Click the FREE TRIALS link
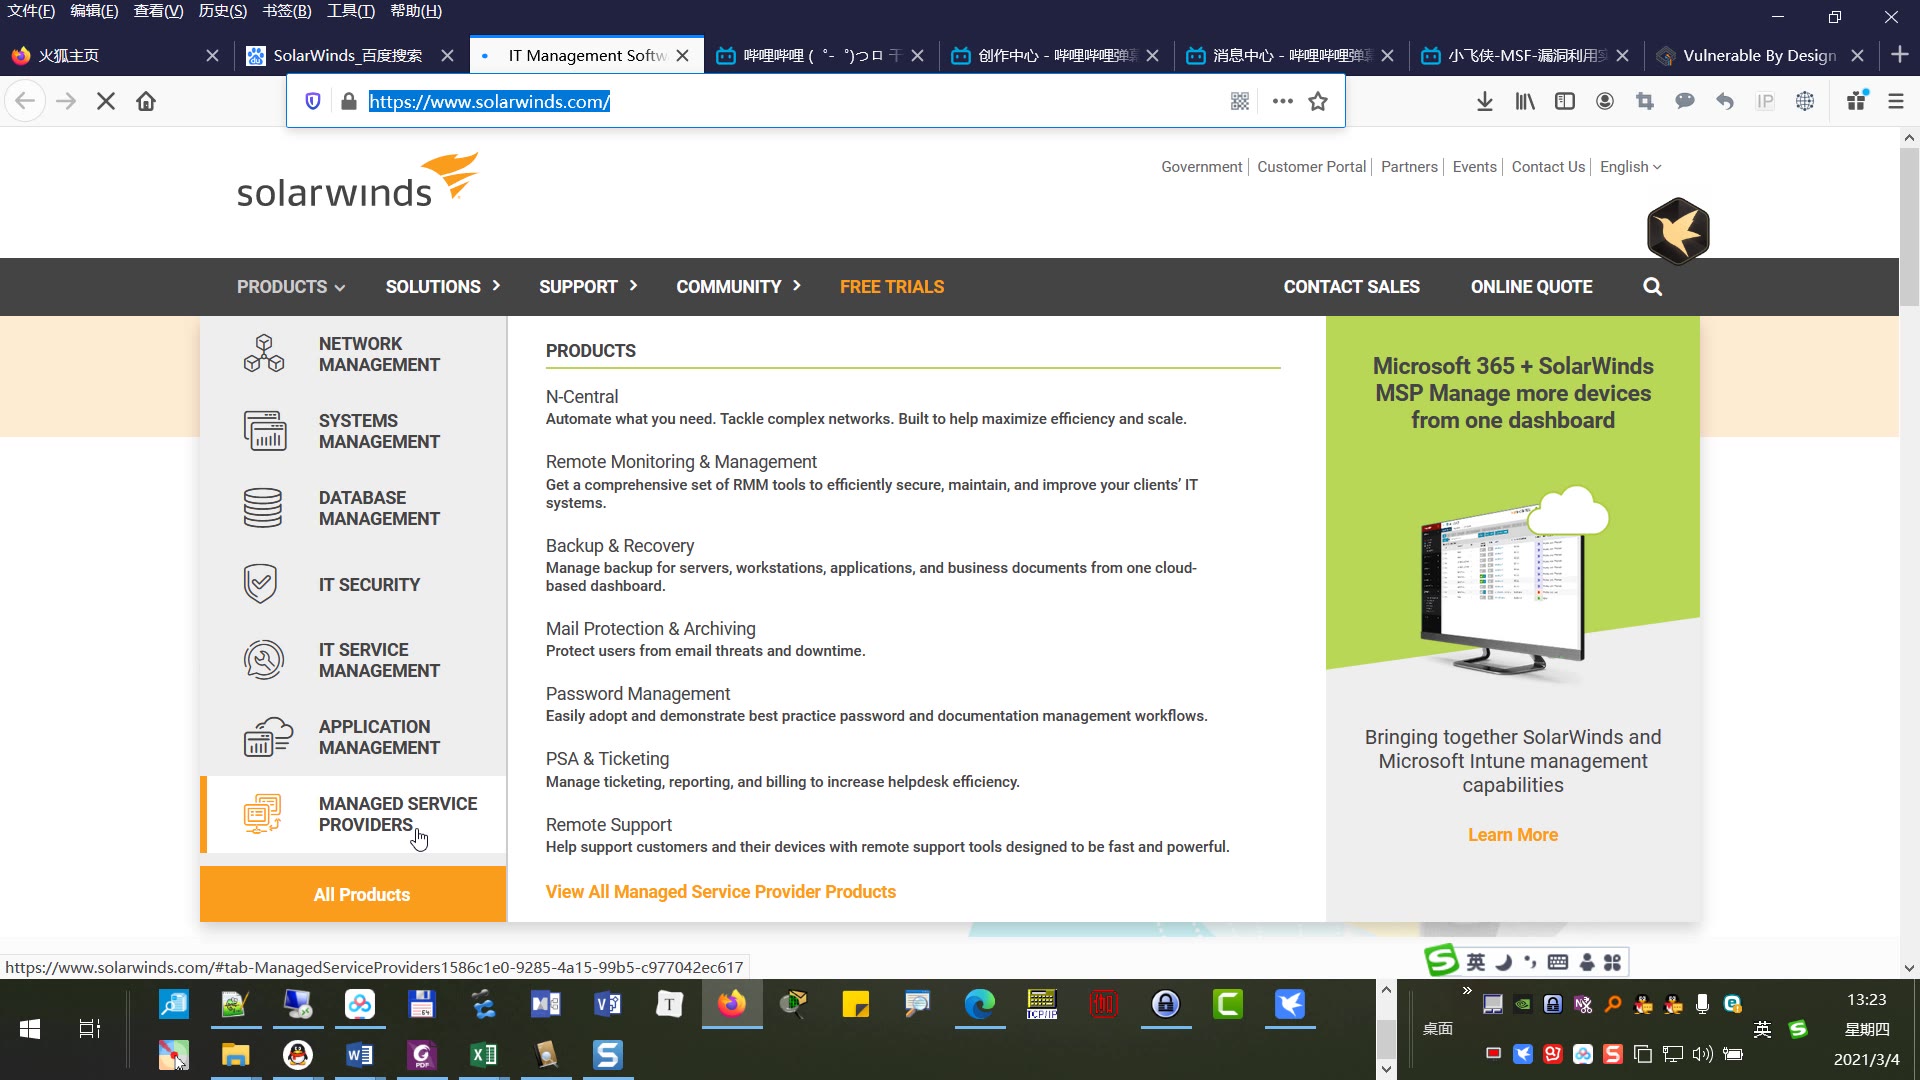 point(892,287)
